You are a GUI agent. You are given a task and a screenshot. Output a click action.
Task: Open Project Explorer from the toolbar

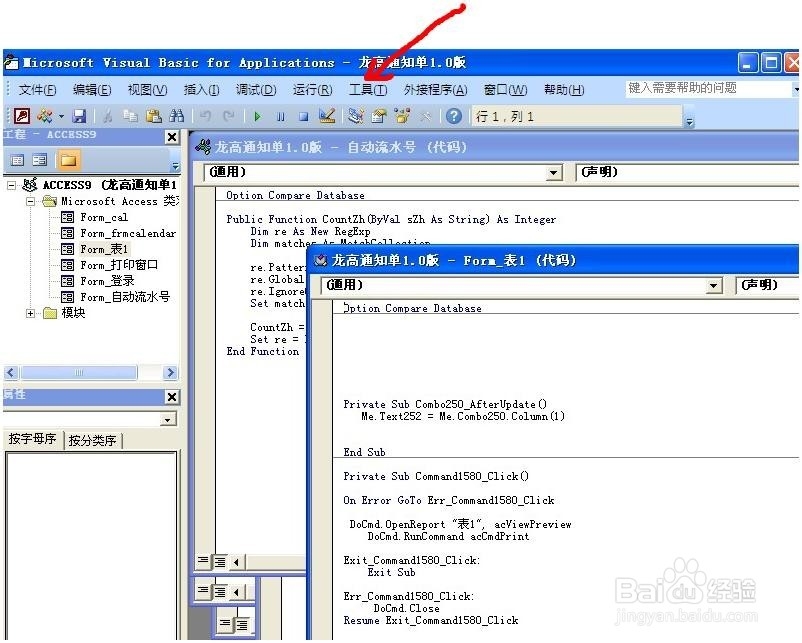click(x=355, y=116)
